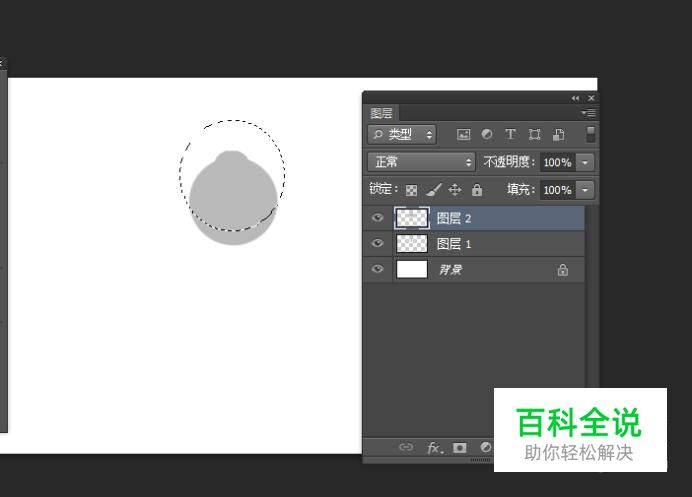Image resolution: width=692 pixels, height=497 pixels.
Task: Open the 填充 fill slider arrow
Action: 585,190
